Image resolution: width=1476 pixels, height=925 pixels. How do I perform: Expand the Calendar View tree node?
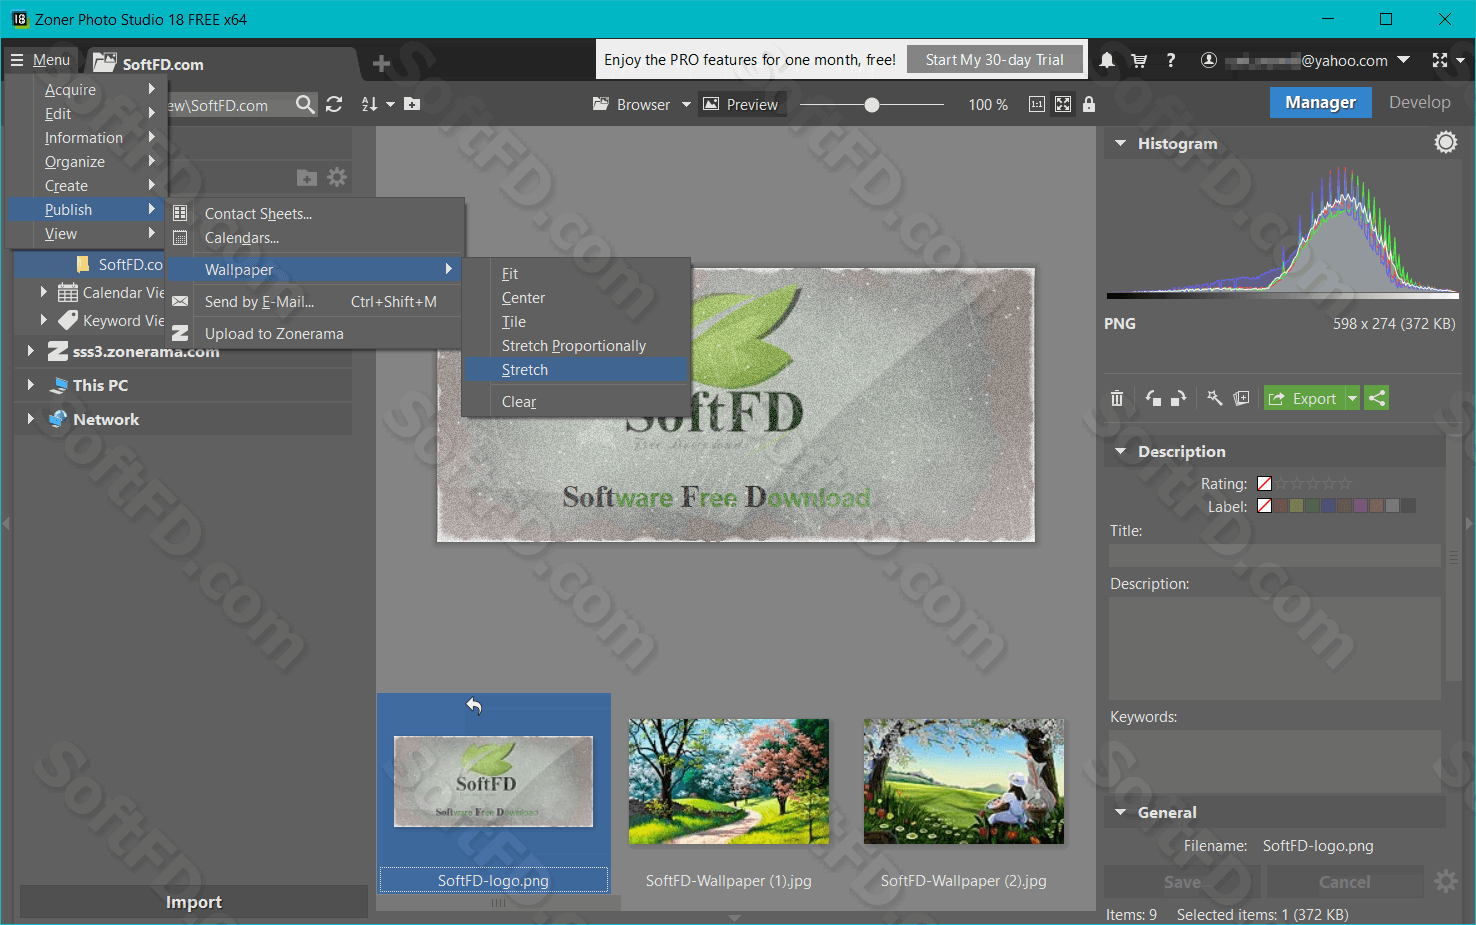43,292
